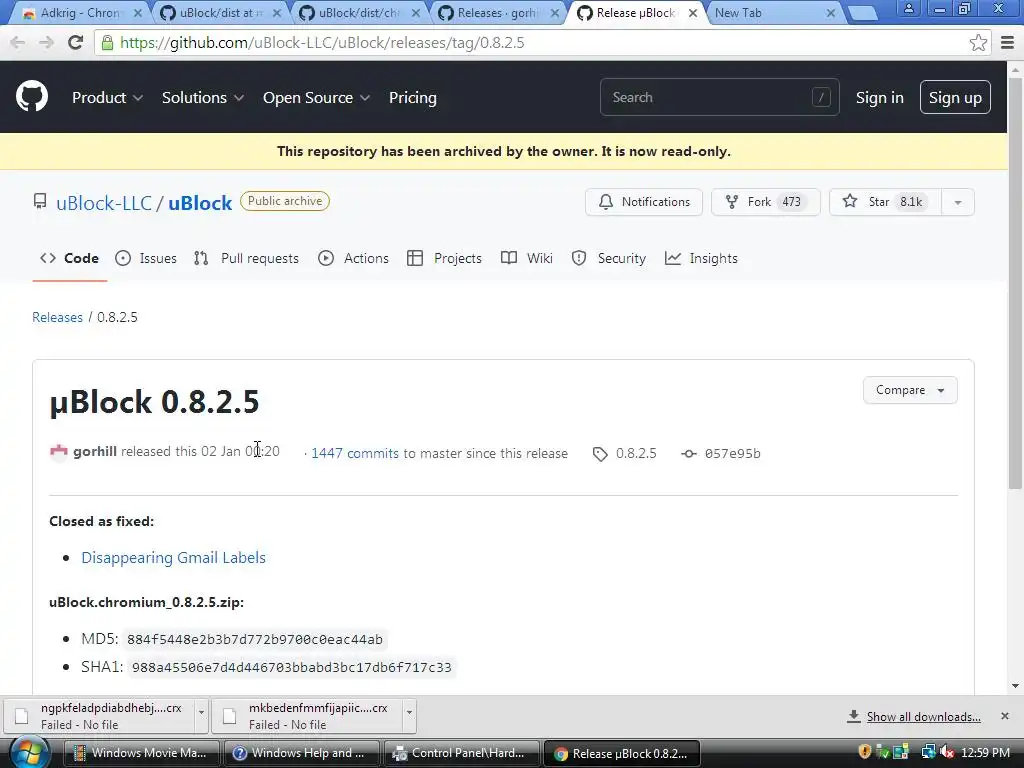
Task: Select the Insights tab
Action: (x=701, y=258)
